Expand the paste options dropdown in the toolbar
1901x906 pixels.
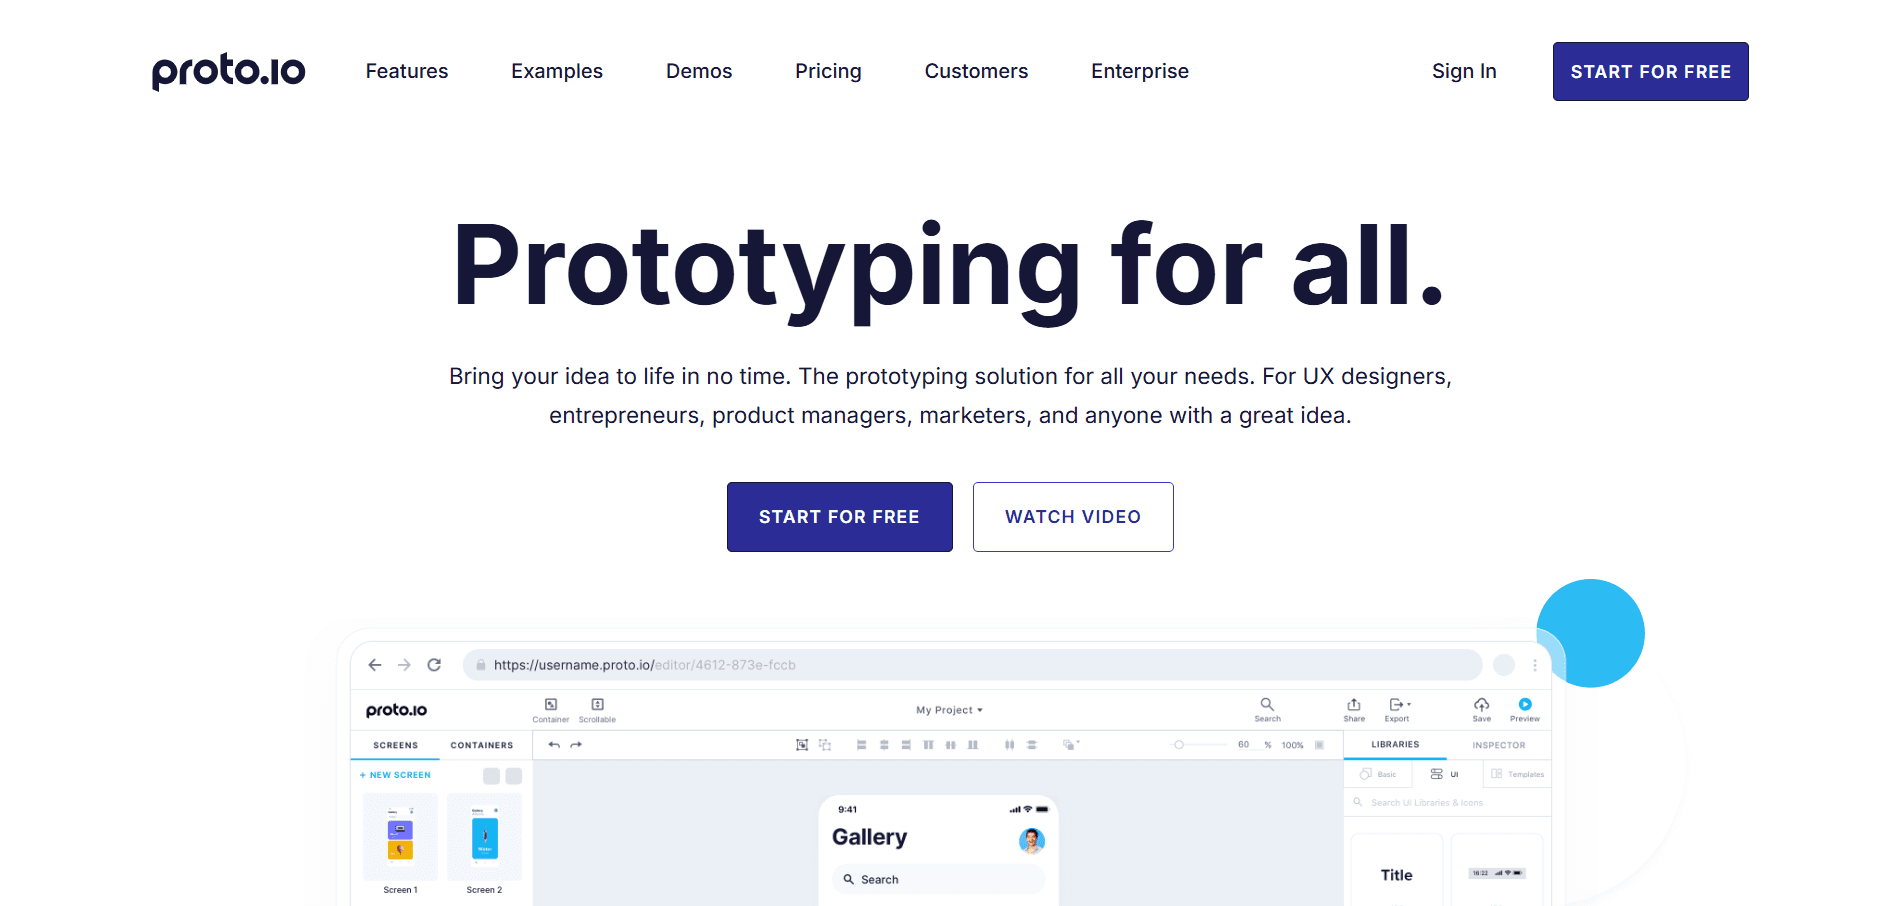pos(1076,743)
